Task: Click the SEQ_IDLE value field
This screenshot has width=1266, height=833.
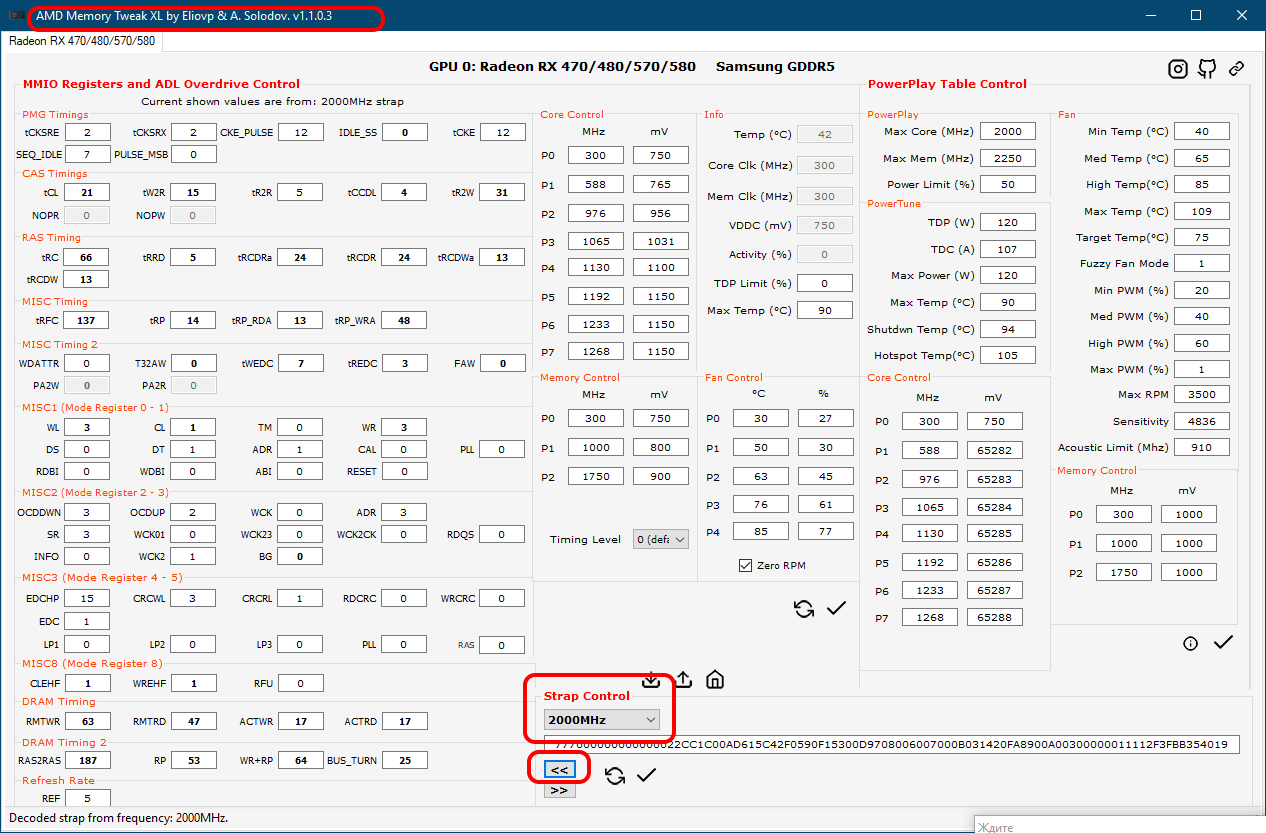Action: [x=89, y=154]
